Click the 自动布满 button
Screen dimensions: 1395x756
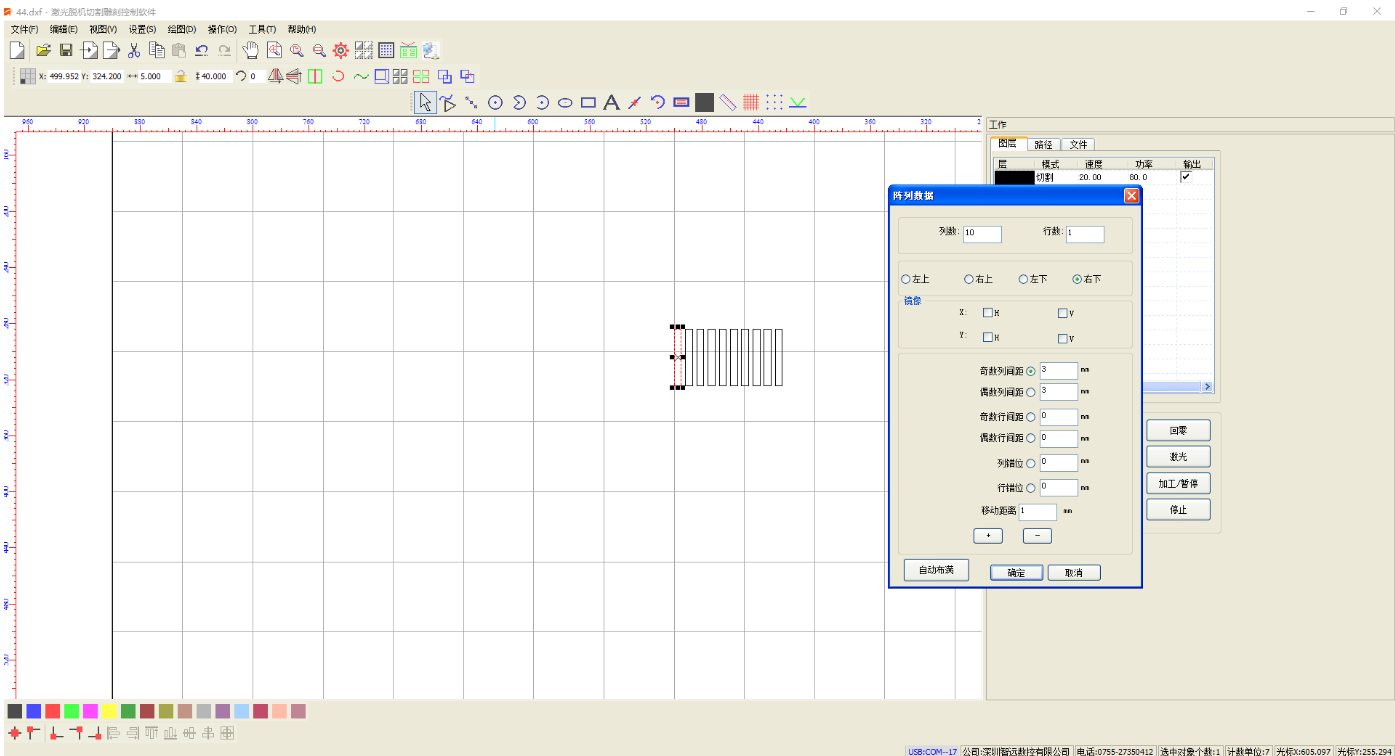(x=936, y=570)
